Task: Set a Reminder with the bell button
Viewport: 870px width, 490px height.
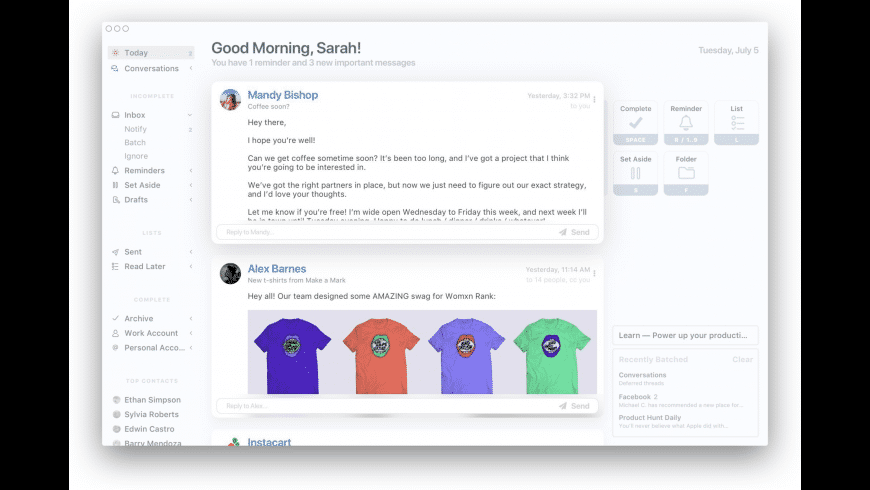Action: coord(686,123)
